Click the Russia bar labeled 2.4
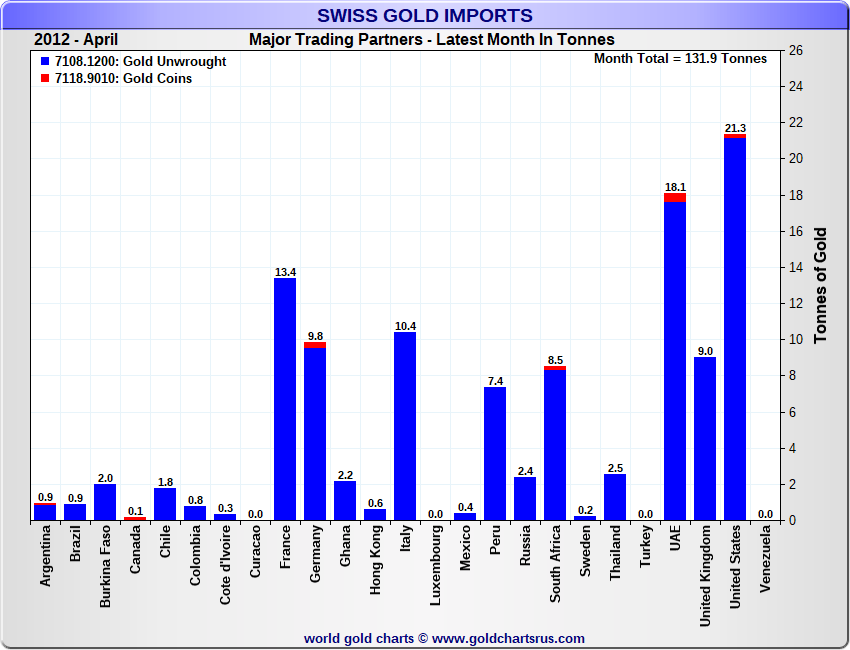 [x=525, y=499]
